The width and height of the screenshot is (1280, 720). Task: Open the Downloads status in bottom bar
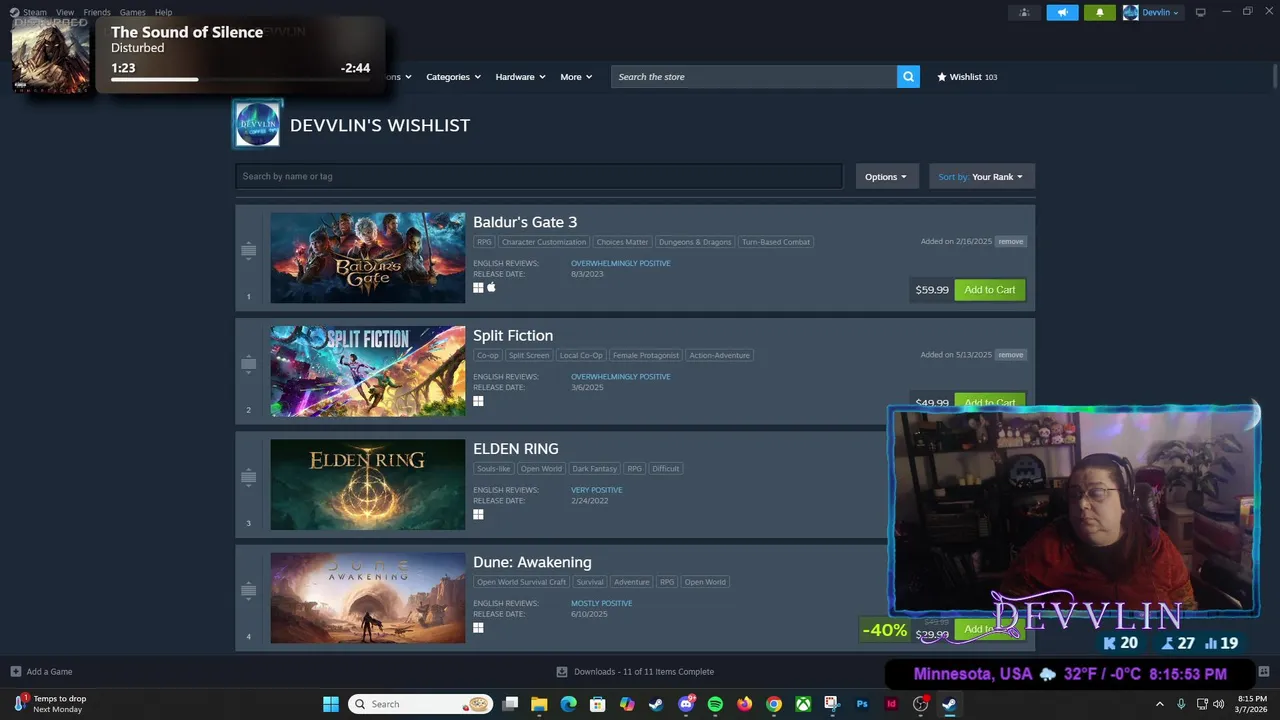point(635,671)
